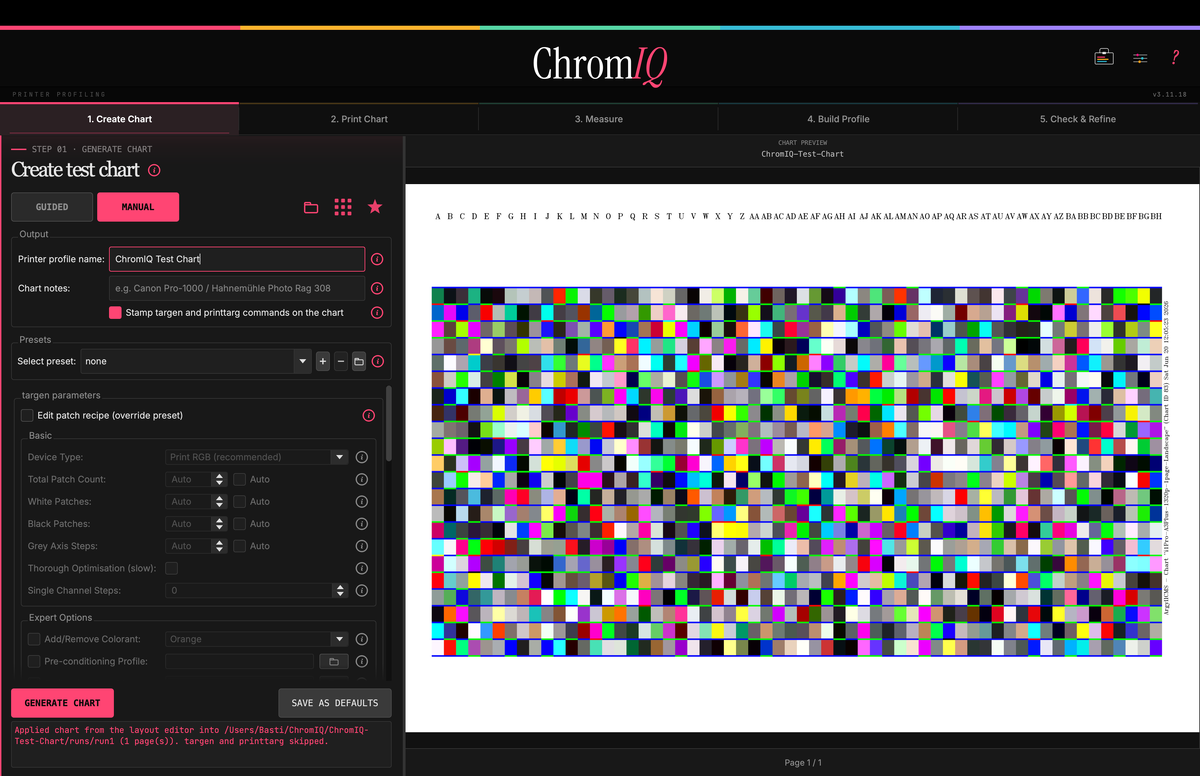Click GENERATE CHART button
This screenshot has height=776, width=1200.
pyautogui.click(x=63, y=703)
